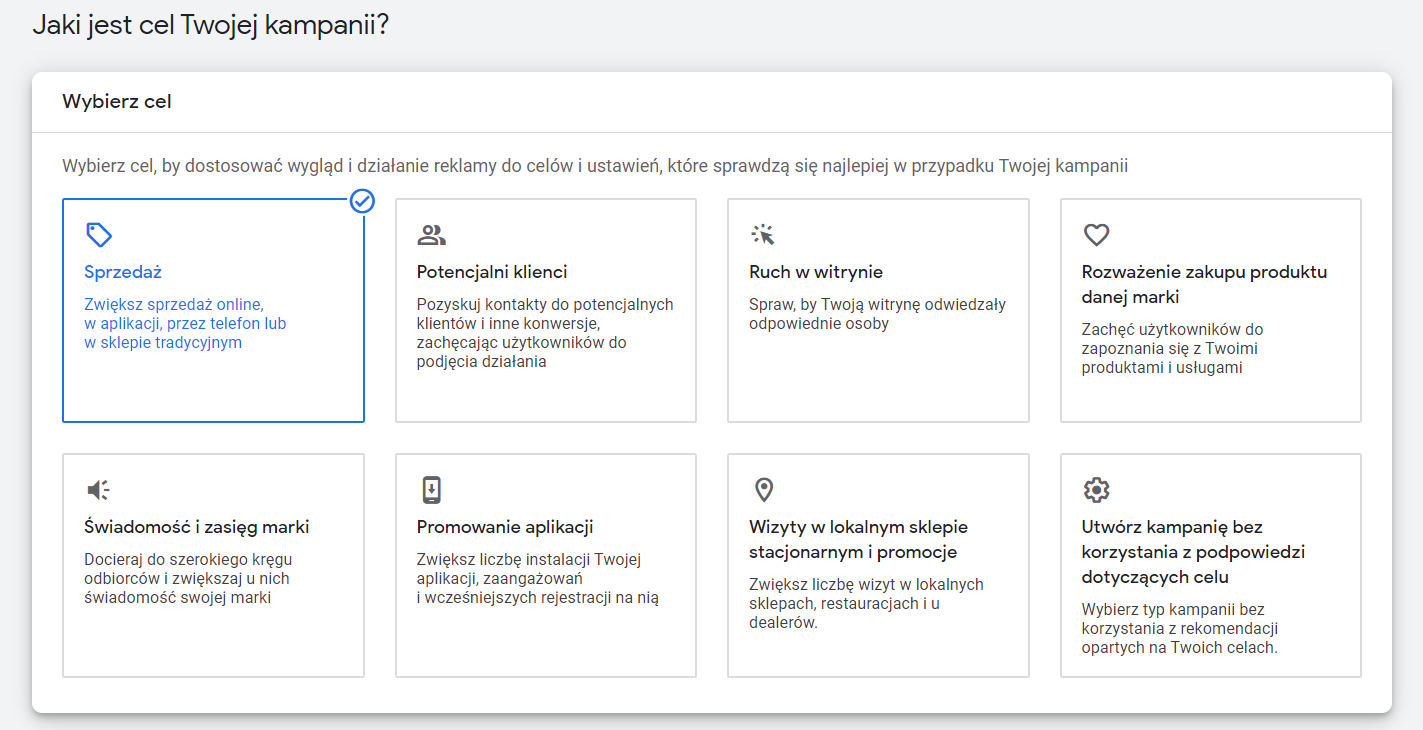Click text 'Spraw, by Twoją witrynę odwiedzały'

pyautogui.click(x=877, y=314)
